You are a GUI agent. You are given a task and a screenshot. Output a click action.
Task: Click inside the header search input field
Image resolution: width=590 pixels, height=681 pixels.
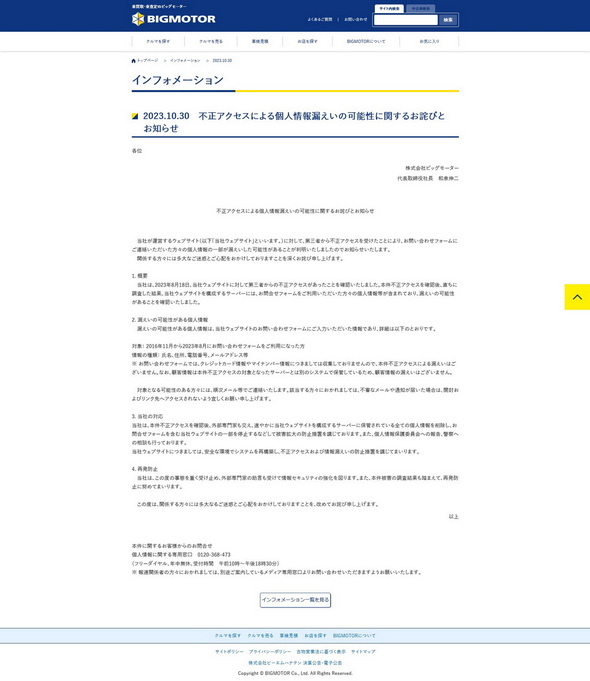405,20
